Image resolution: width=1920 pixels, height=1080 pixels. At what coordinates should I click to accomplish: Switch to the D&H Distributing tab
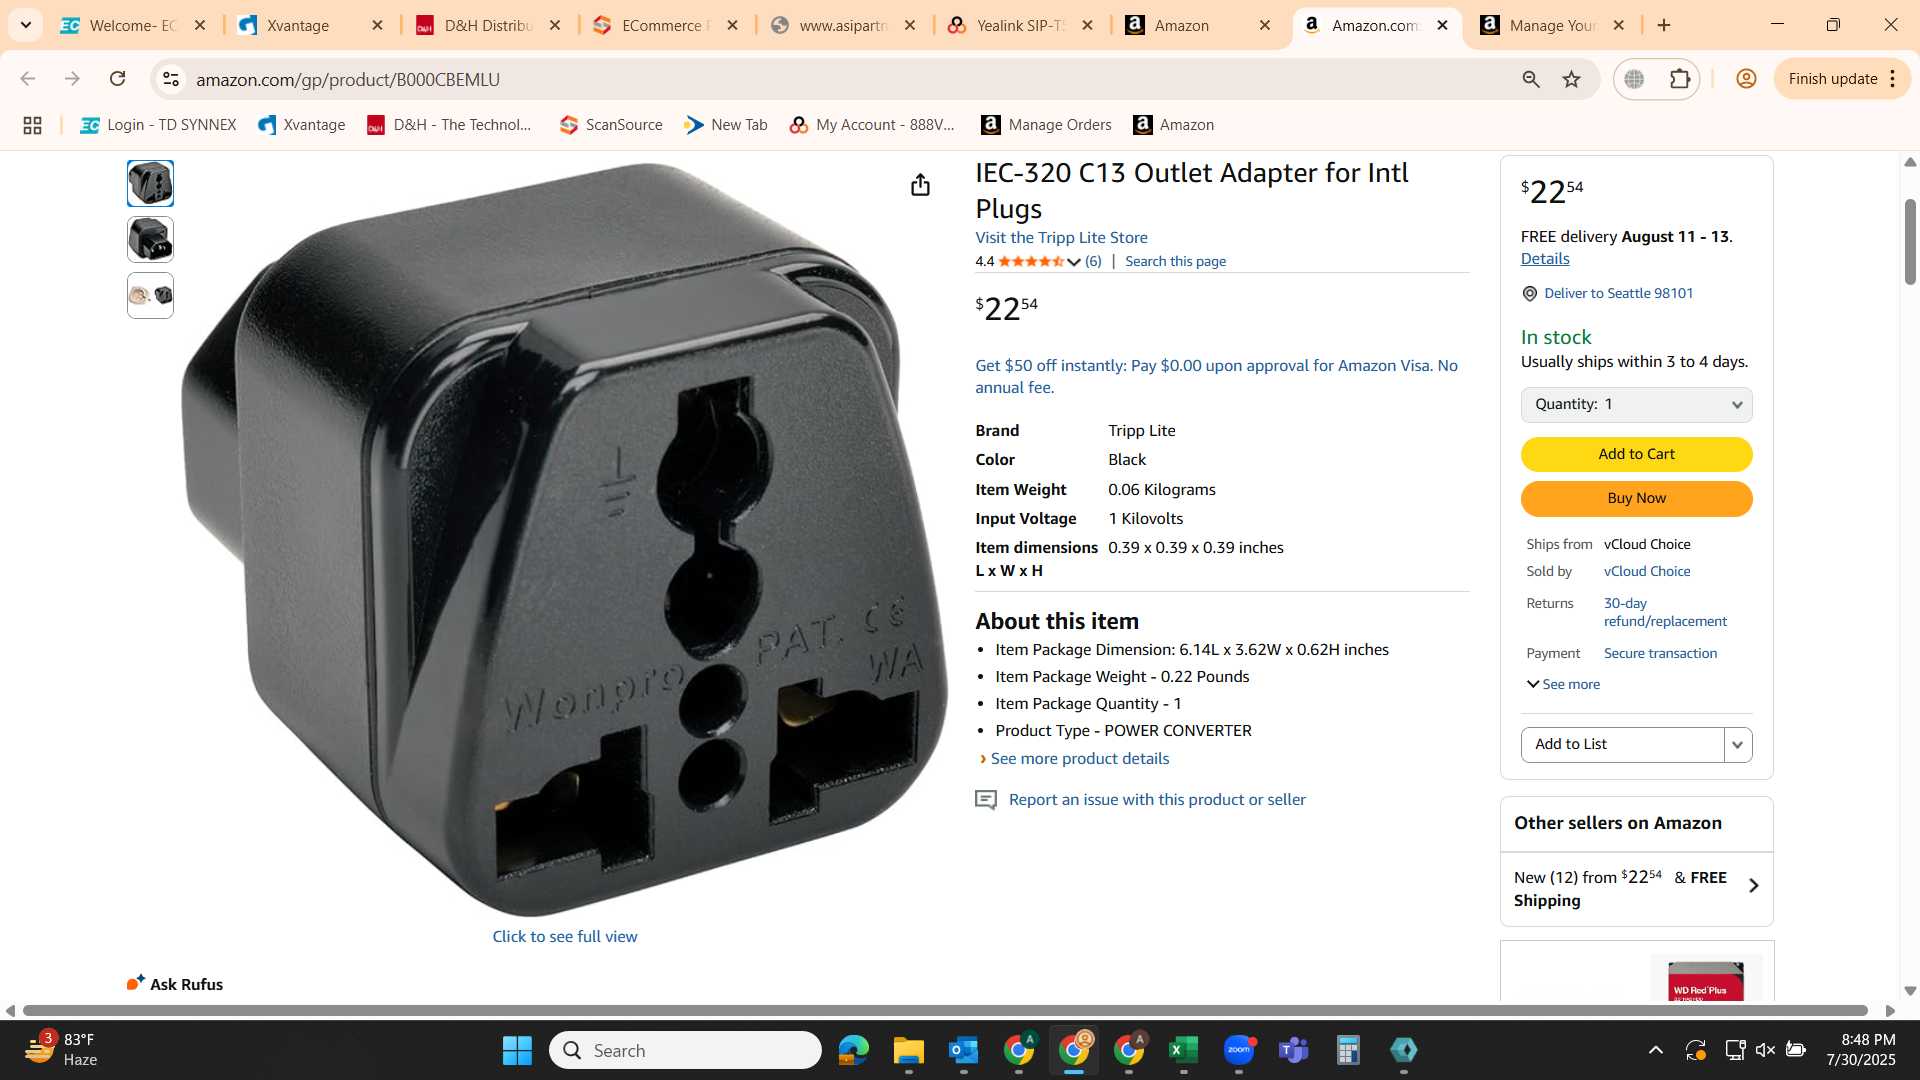[x=489, y=25]
